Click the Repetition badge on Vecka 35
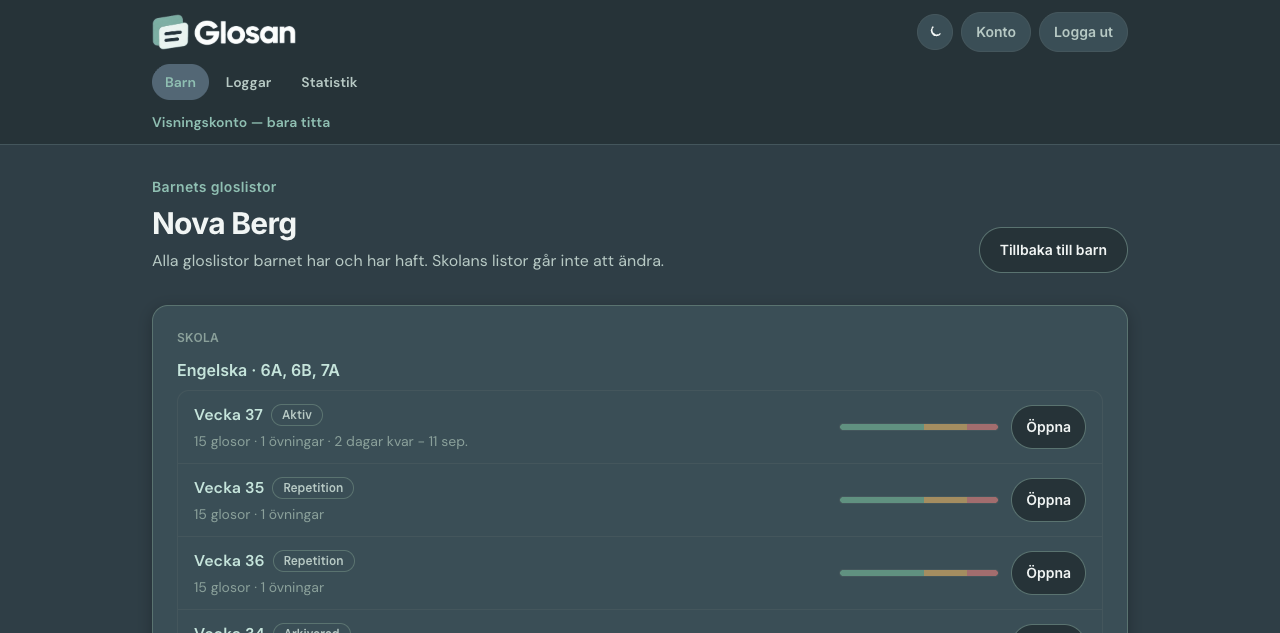The height and width of the screenshot is (633, 1280). pyautogui.click(x=313, y=488)
